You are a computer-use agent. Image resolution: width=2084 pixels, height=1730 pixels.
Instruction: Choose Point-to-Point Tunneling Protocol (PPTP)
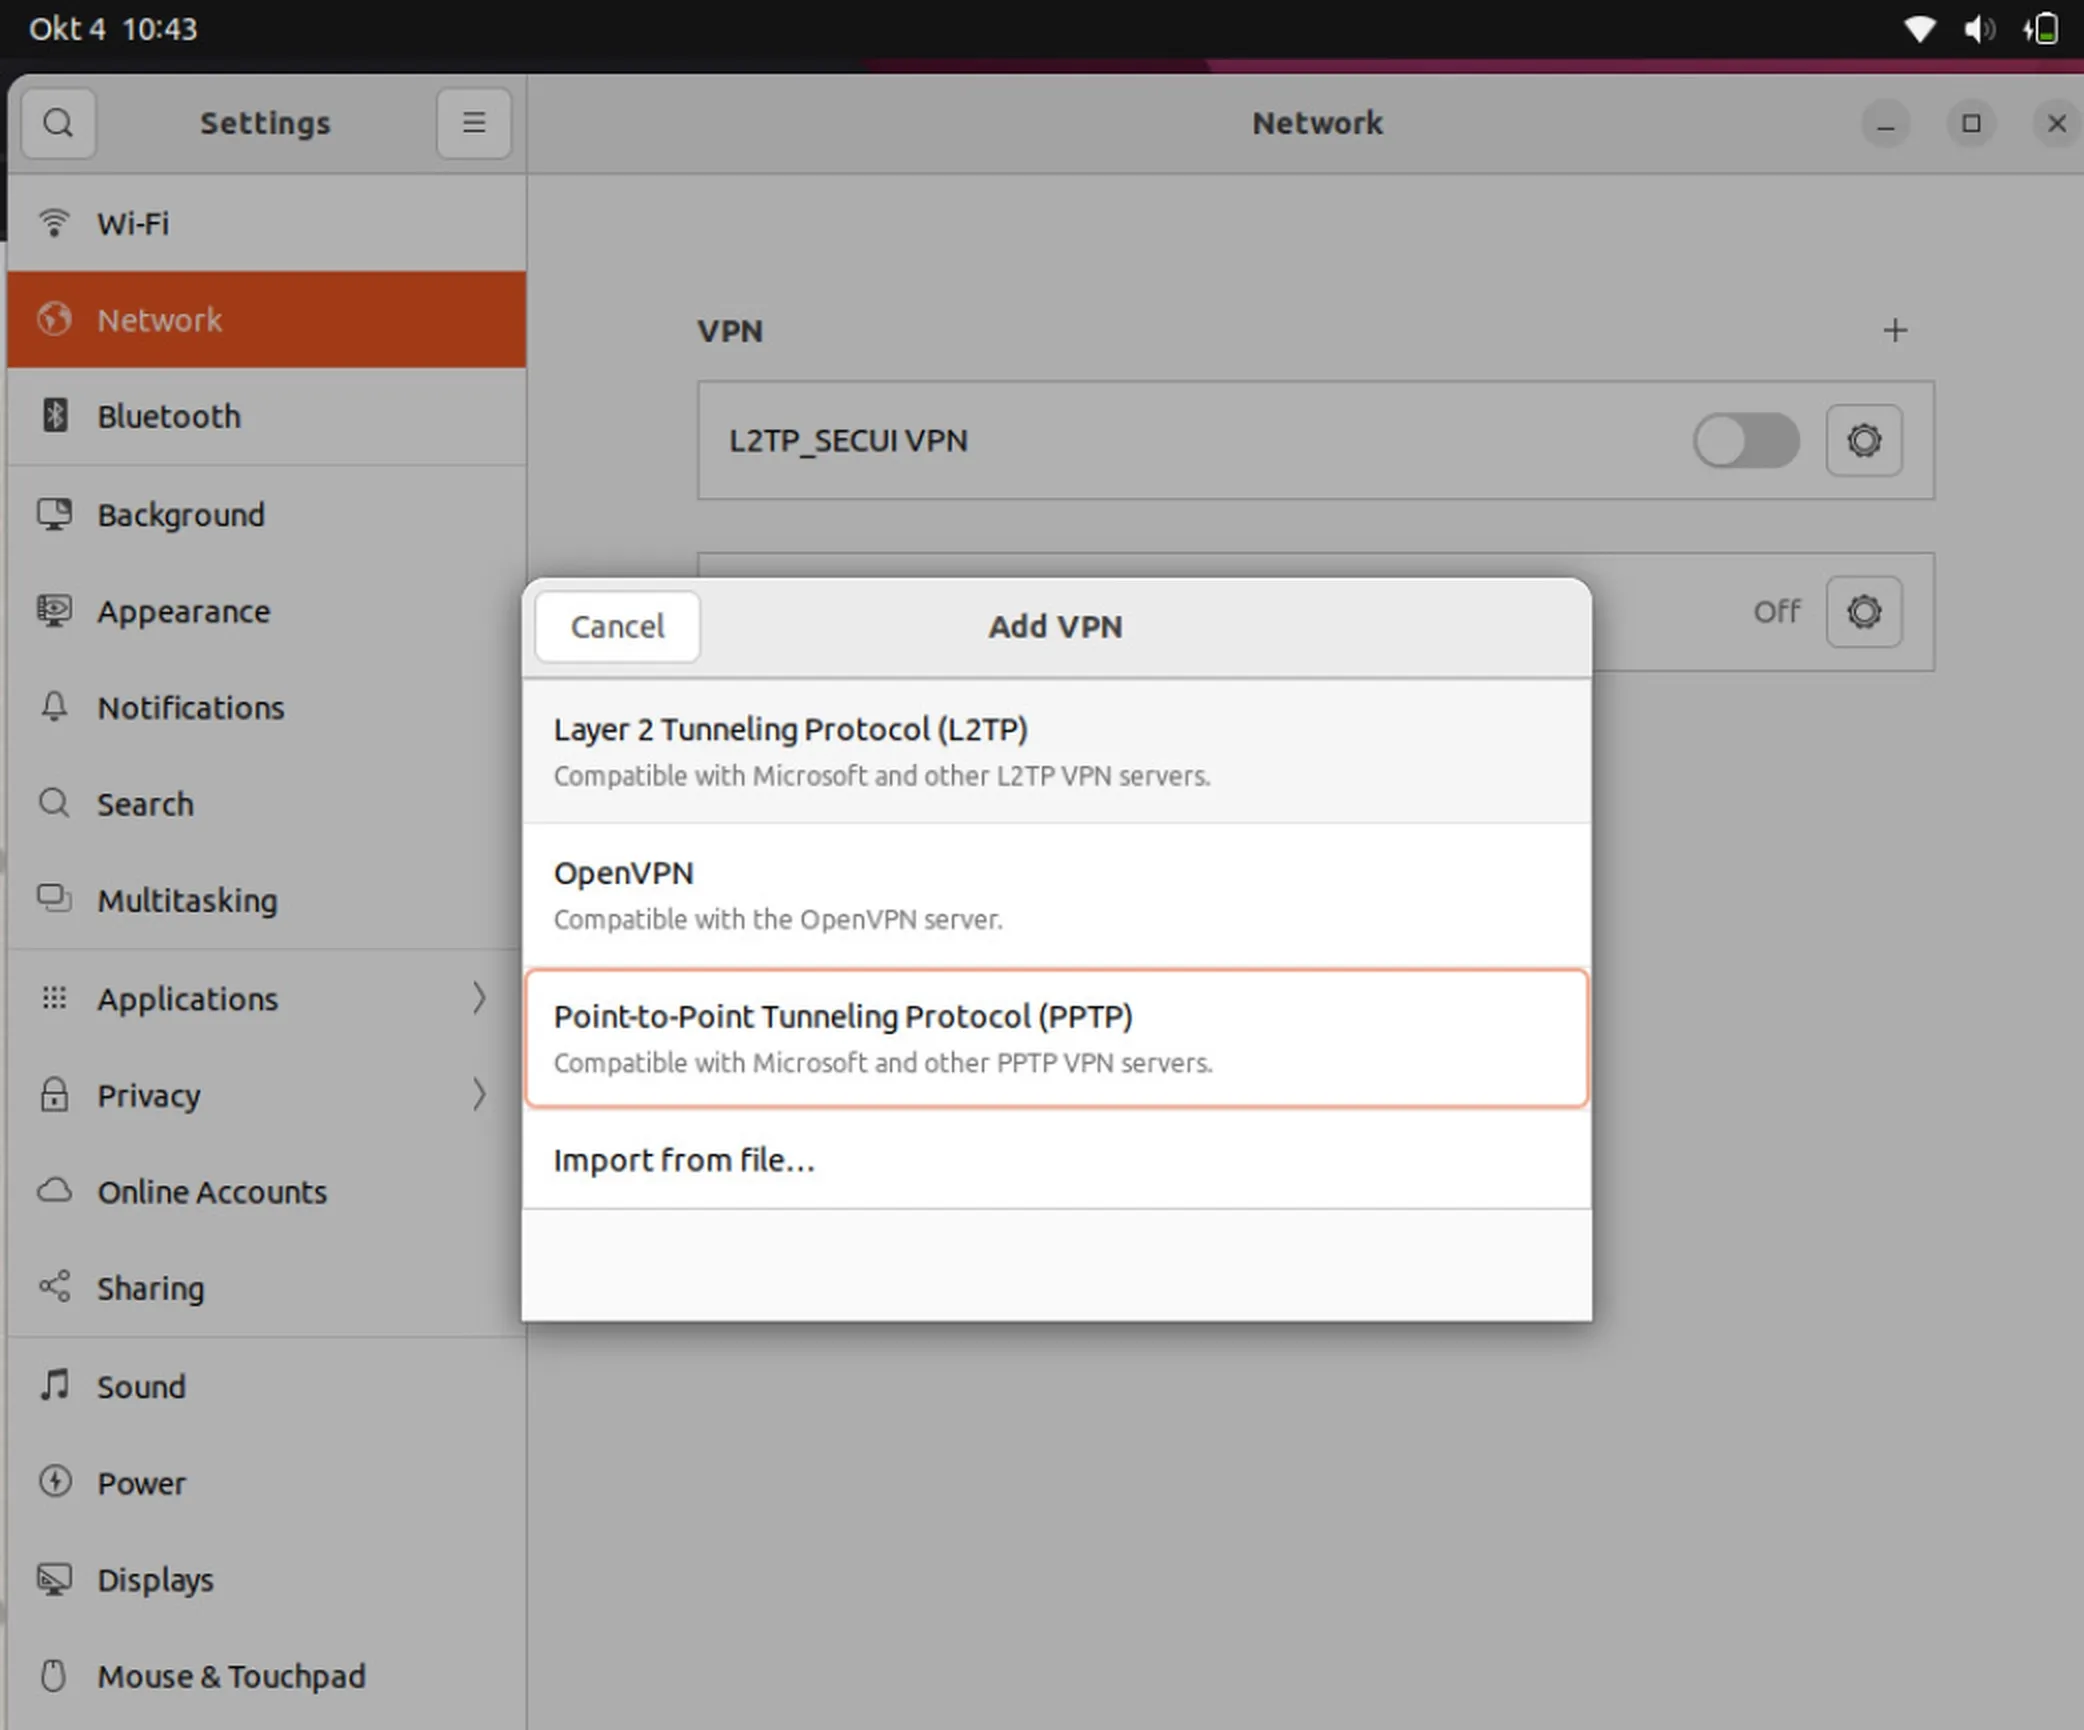pyautogui.click(x=1057, y=1038)
